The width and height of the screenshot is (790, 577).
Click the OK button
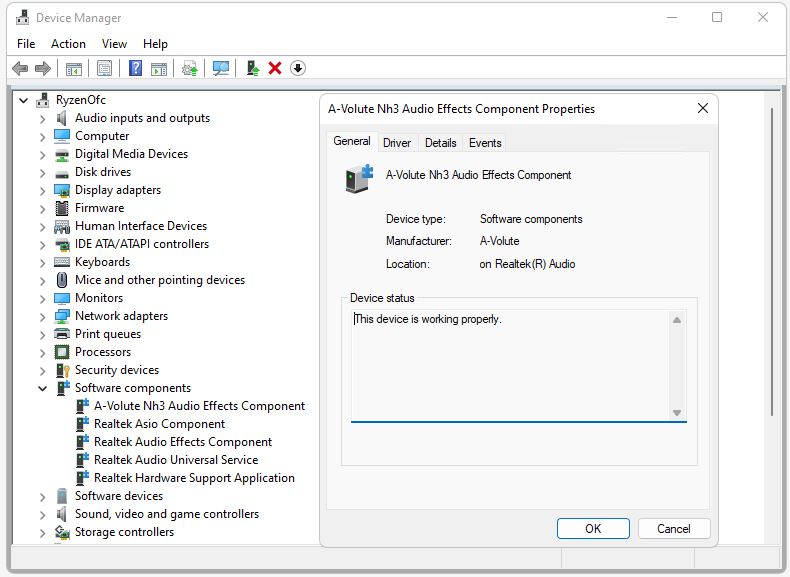coord(593,529)
